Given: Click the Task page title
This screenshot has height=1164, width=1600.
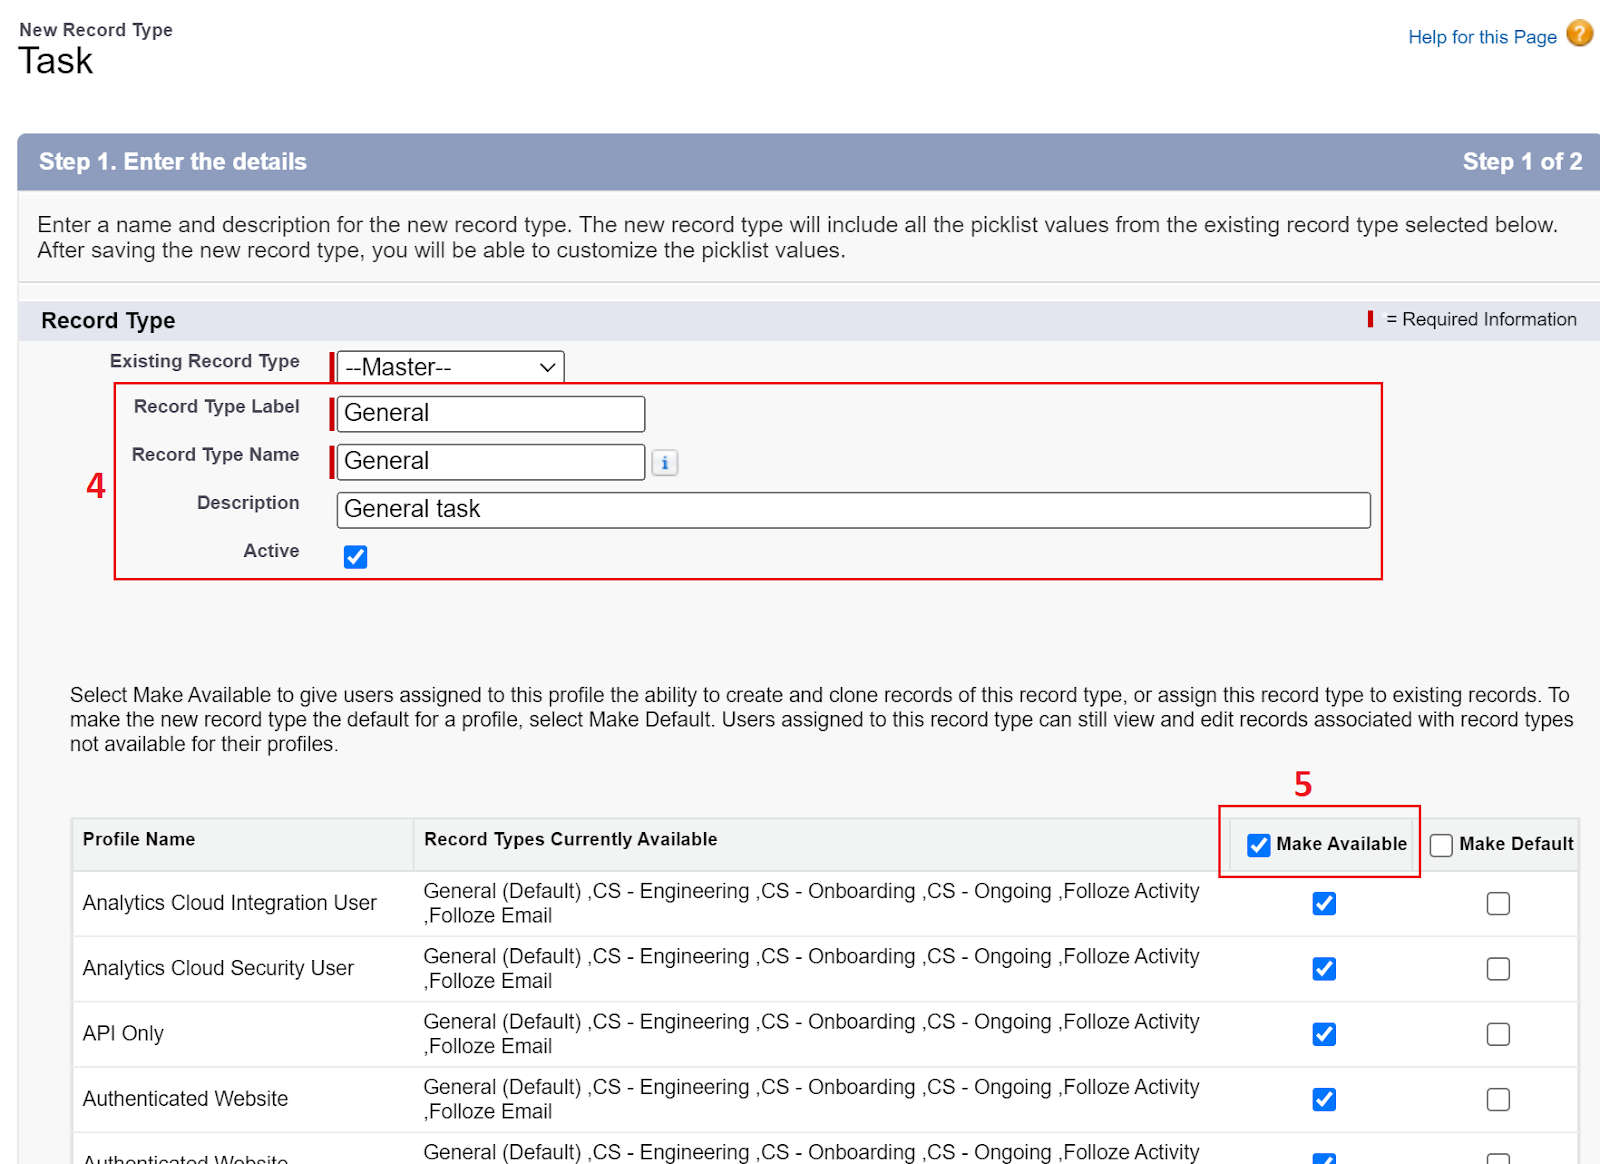Looking at the screenshot, I should (56, 62).
